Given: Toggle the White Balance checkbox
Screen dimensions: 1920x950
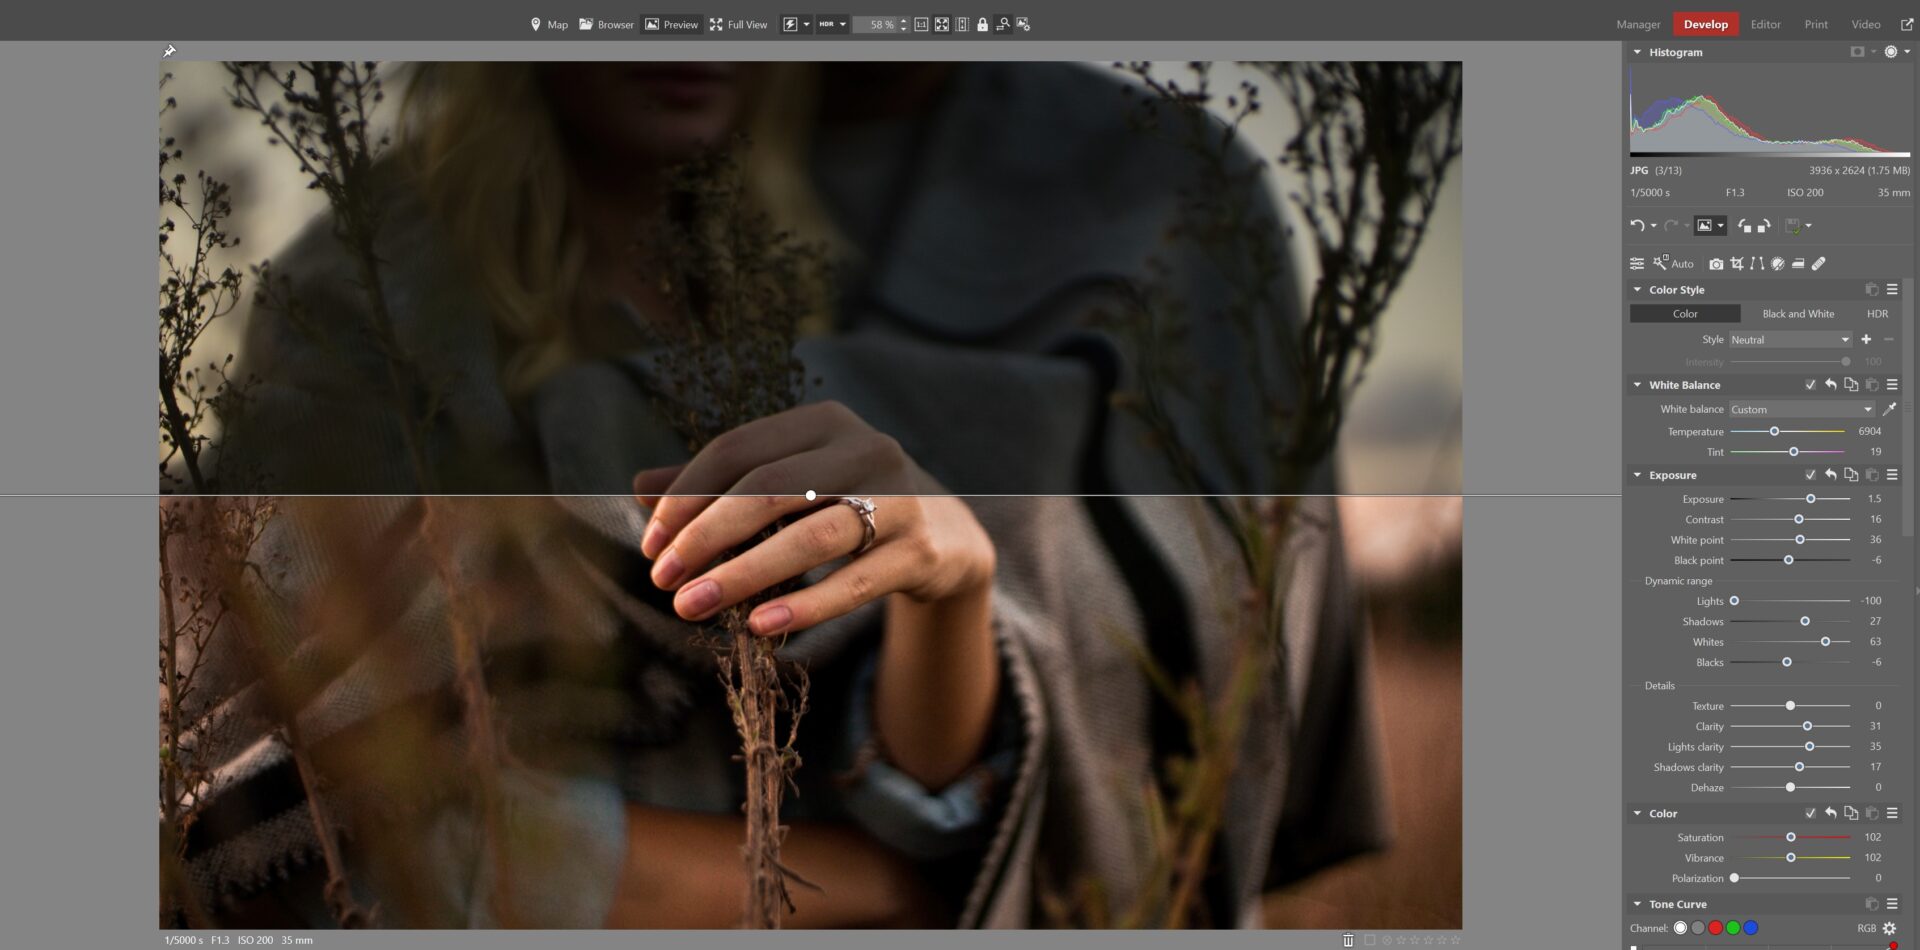Looking at the screenshot, I should 1810,385.
